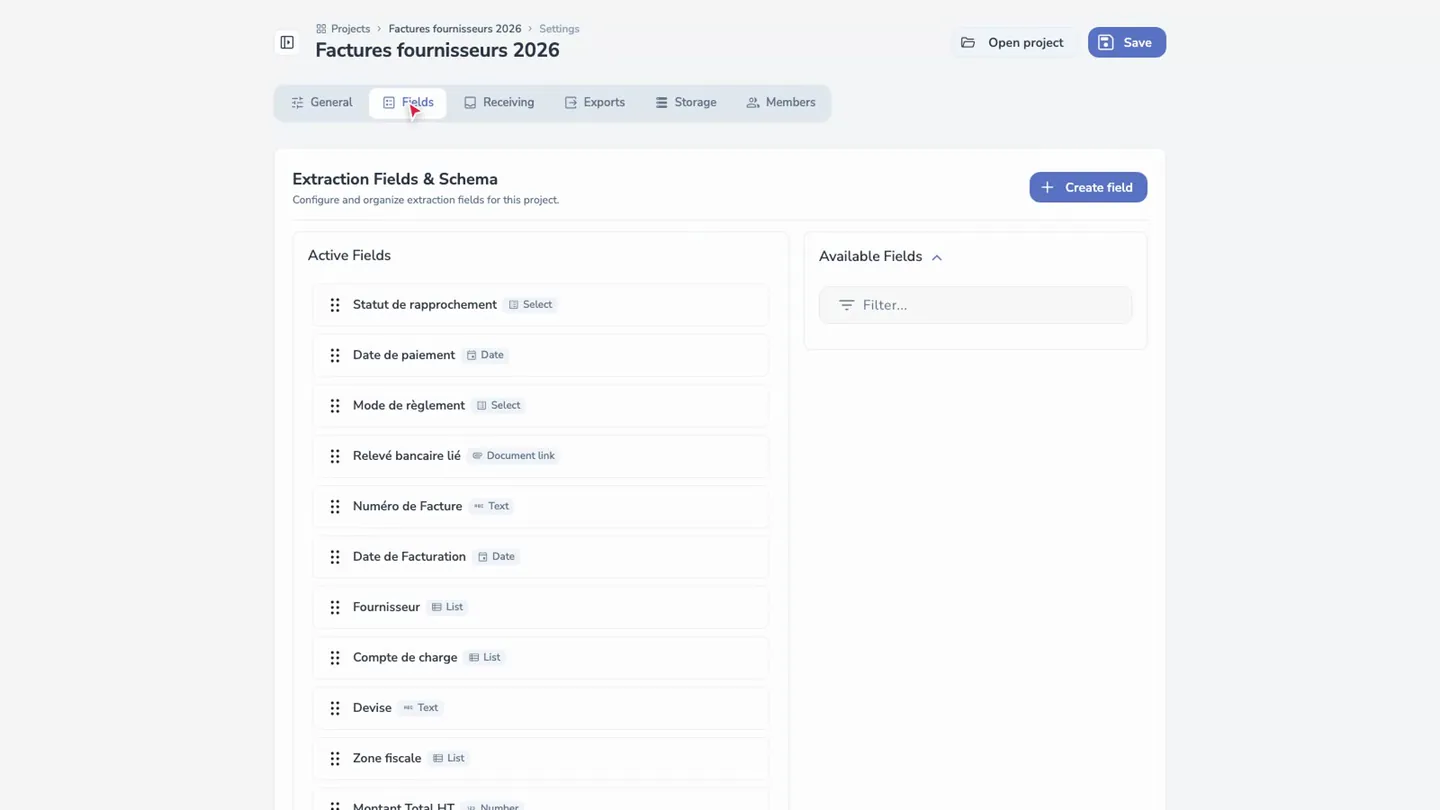The image size is (1440, 810).
Task: Collapse the Available Fields section chevron
Action: [937, 257]
